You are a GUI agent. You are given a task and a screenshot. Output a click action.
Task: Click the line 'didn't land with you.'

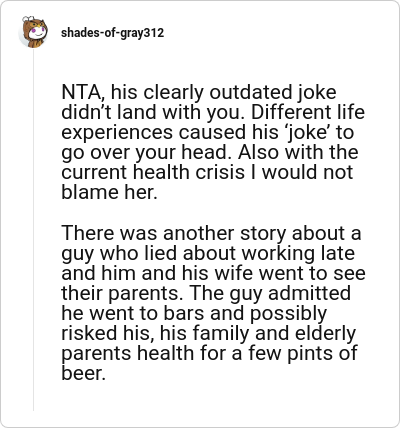click(x=155, y=113)
